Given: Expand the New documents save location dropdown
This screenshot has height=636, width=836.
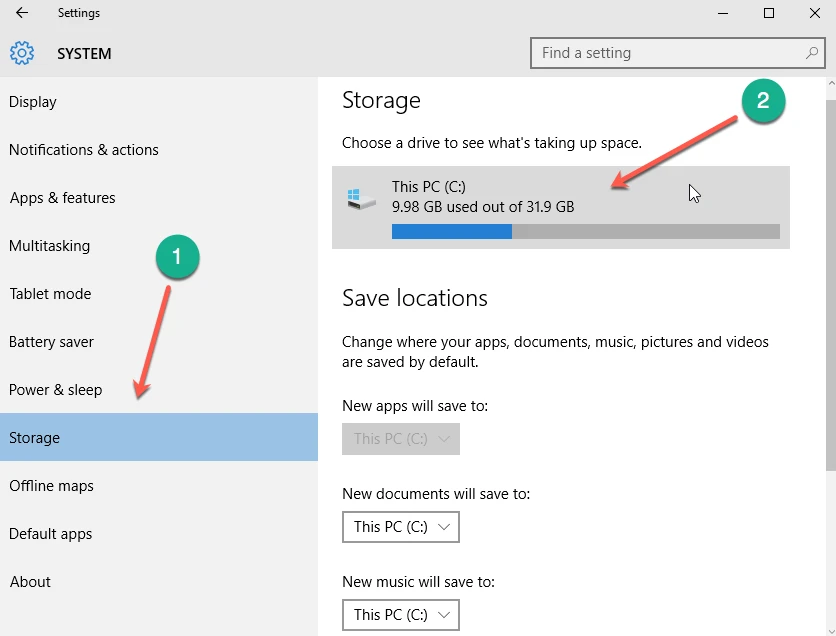Looking at the screenshot, I should pos(400,527).
